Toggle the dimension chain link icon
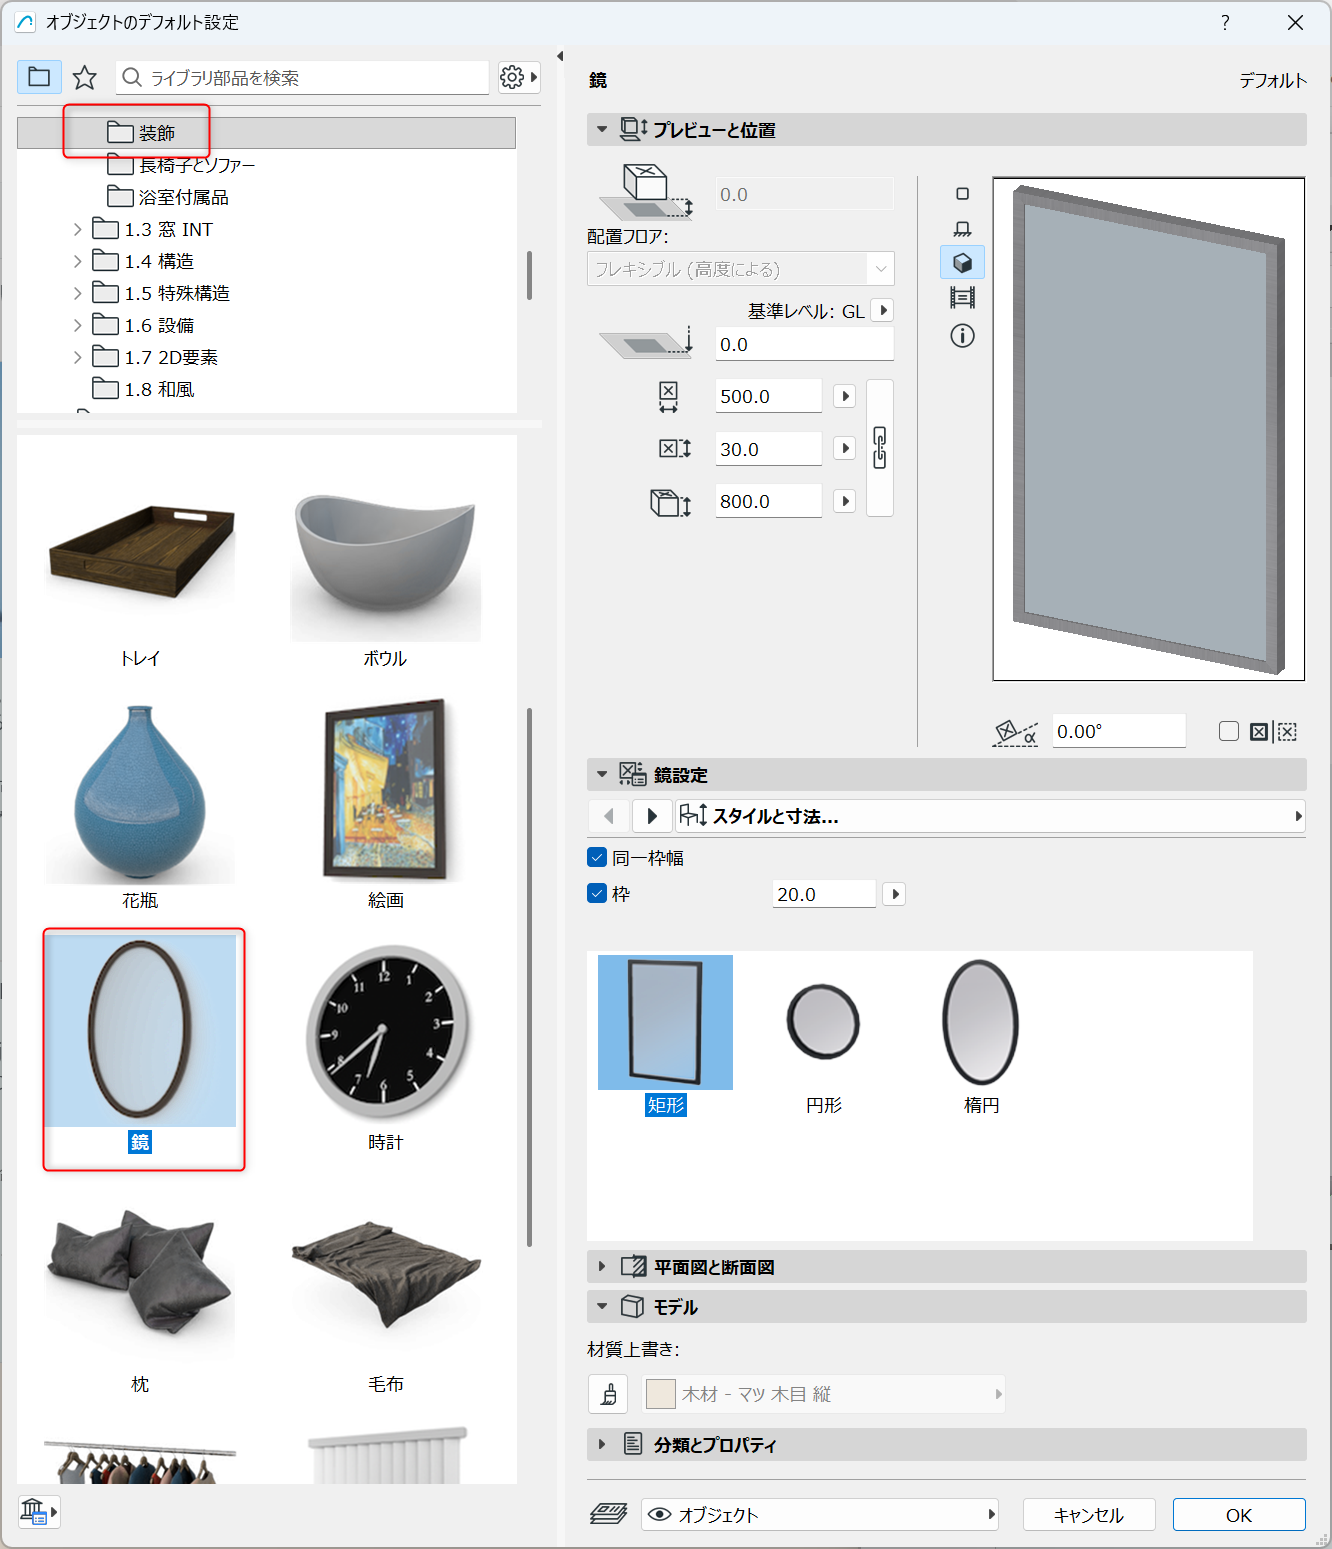This screenshot has height=1549, width=1332. click(x=880, y=448)
